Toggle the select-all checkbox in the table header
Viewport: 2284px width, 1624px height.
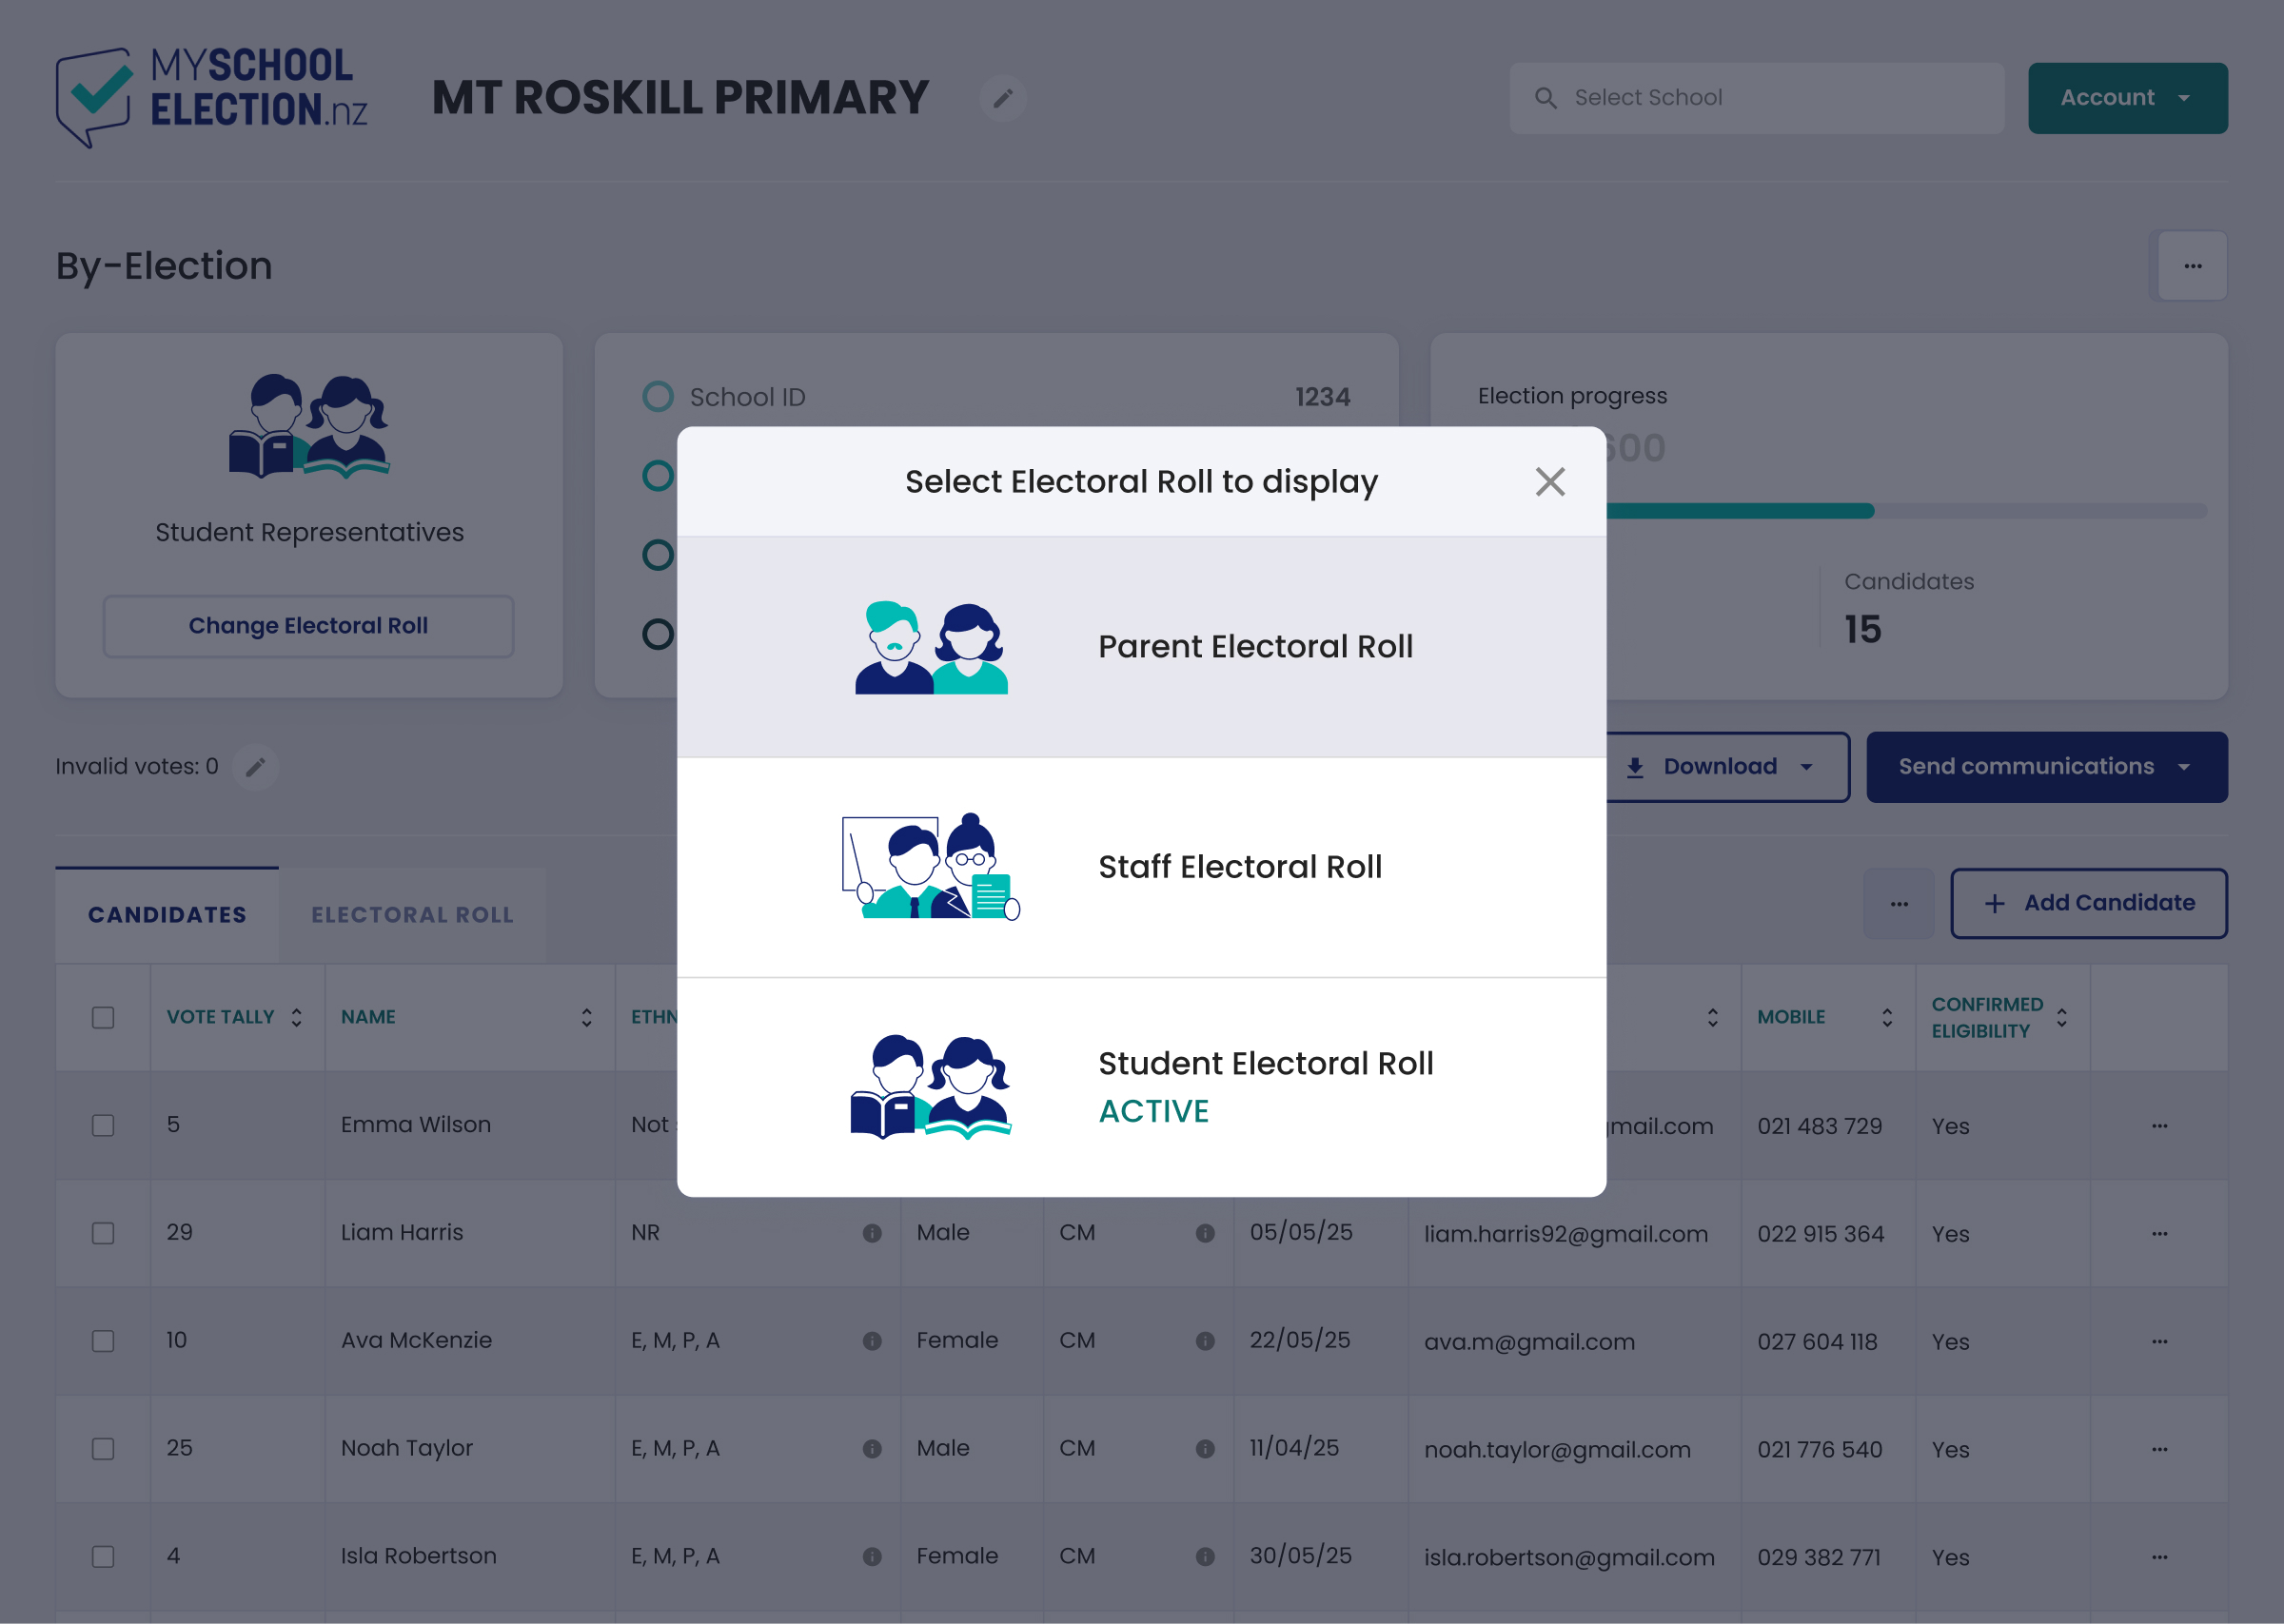[103, 1018]
